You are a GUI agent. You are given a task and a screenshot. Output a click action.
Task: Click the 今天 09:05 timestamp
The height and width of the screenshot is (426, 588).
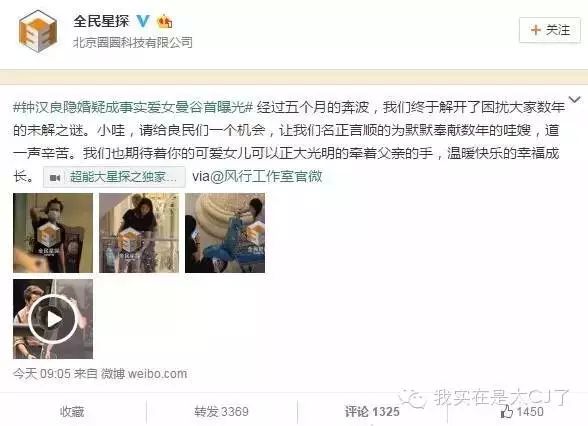click(x=42, y=374)
